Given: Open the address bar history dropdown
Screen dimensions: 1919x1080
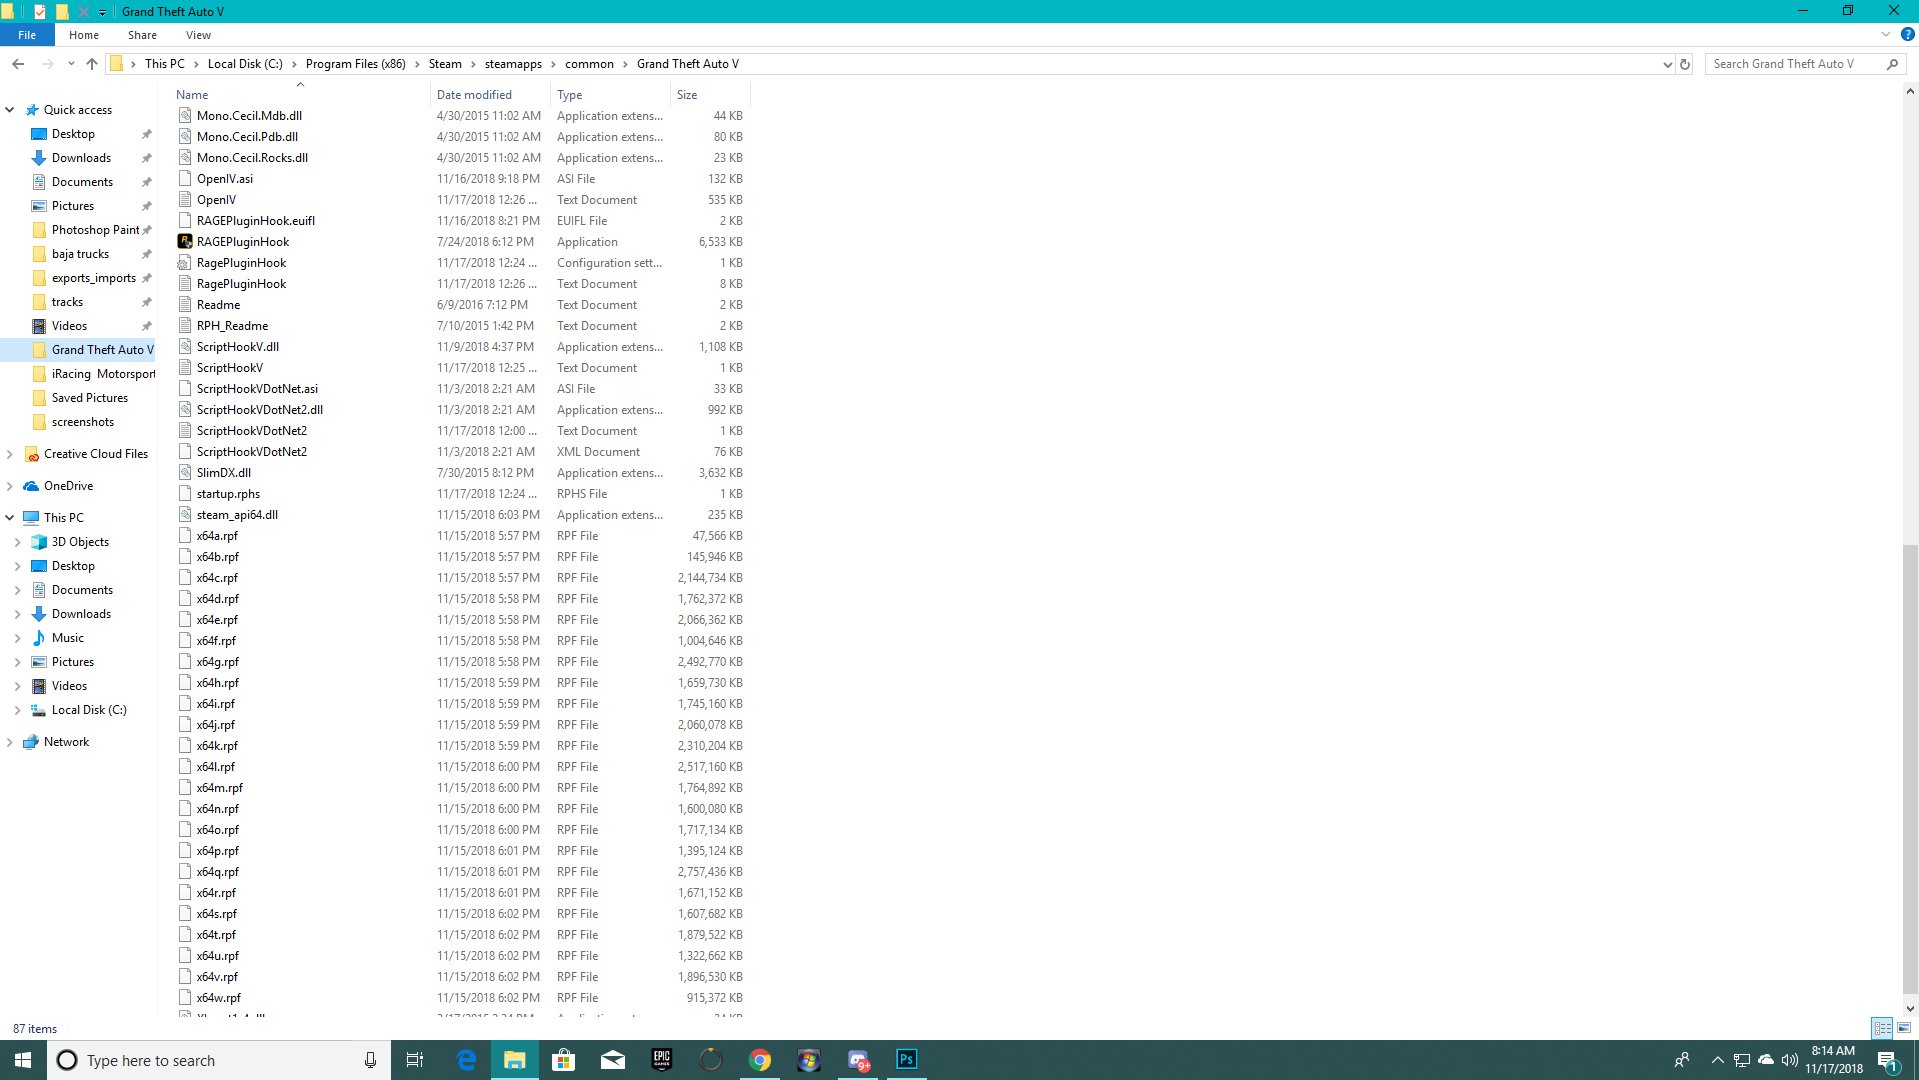Looking at the screenshot, I should (x=1667, y=64).
